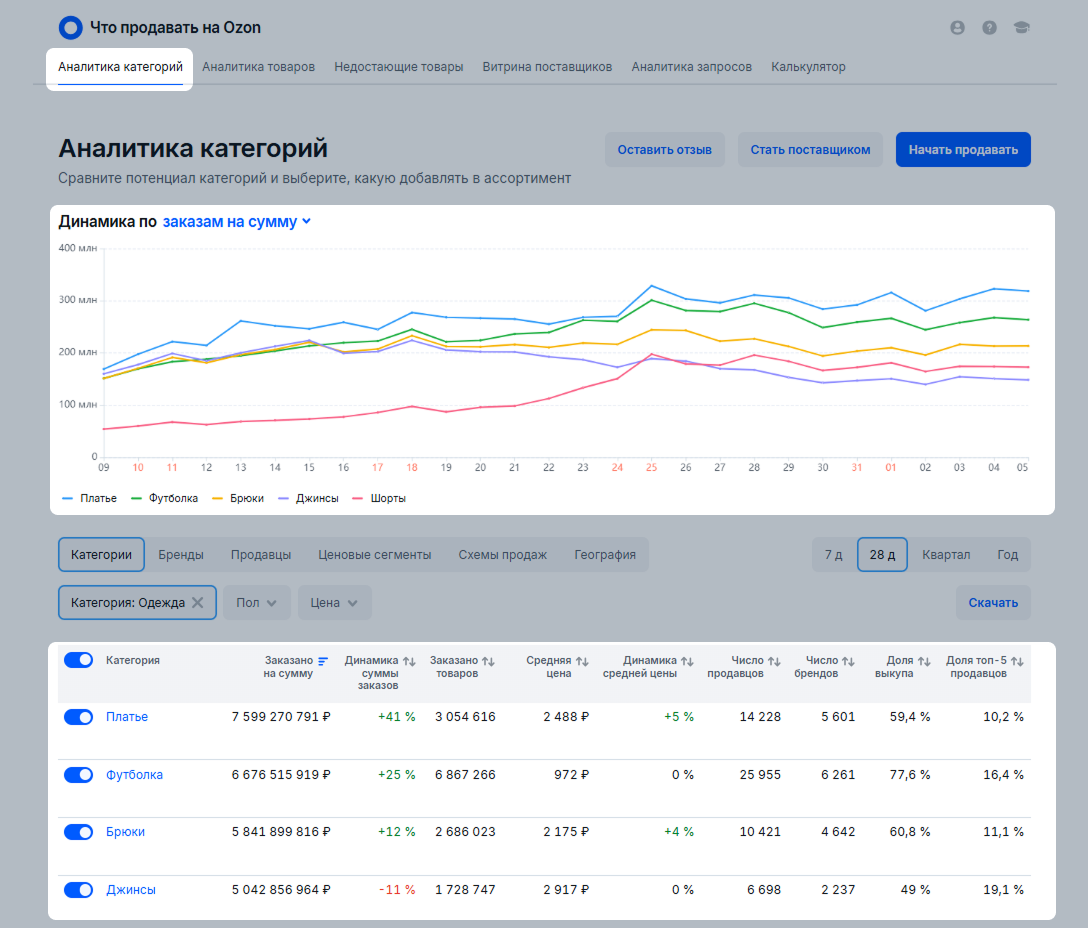Click the 'Категория: Одежда' filter chip
The image size is (1088, 928).
[137, 602]
